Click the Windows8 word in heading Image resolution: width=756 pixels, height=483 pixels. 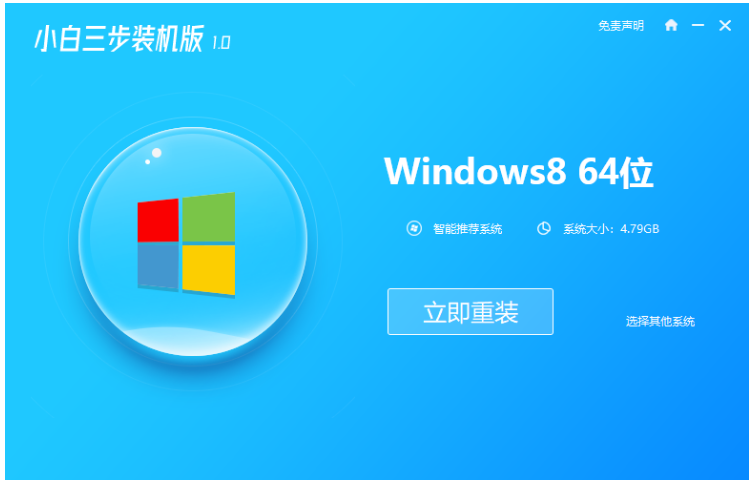click(x=475, y=171)
